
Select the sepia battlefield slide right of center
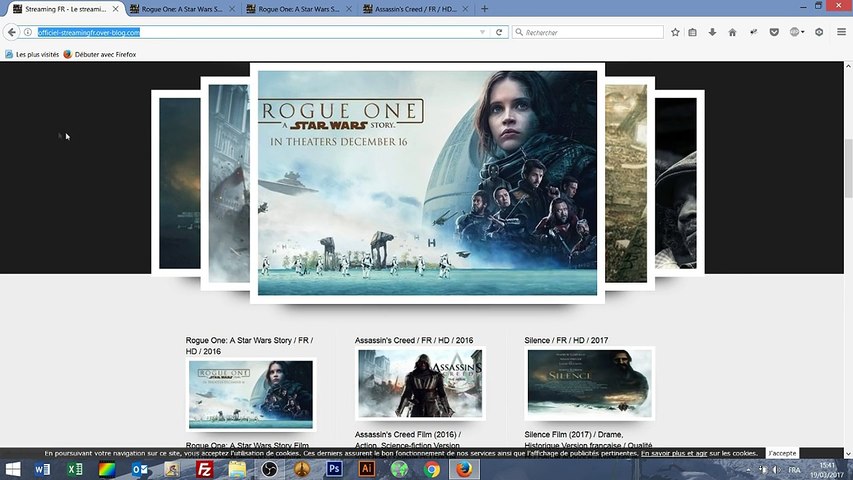pyautogui.click(x=629, y=183)
